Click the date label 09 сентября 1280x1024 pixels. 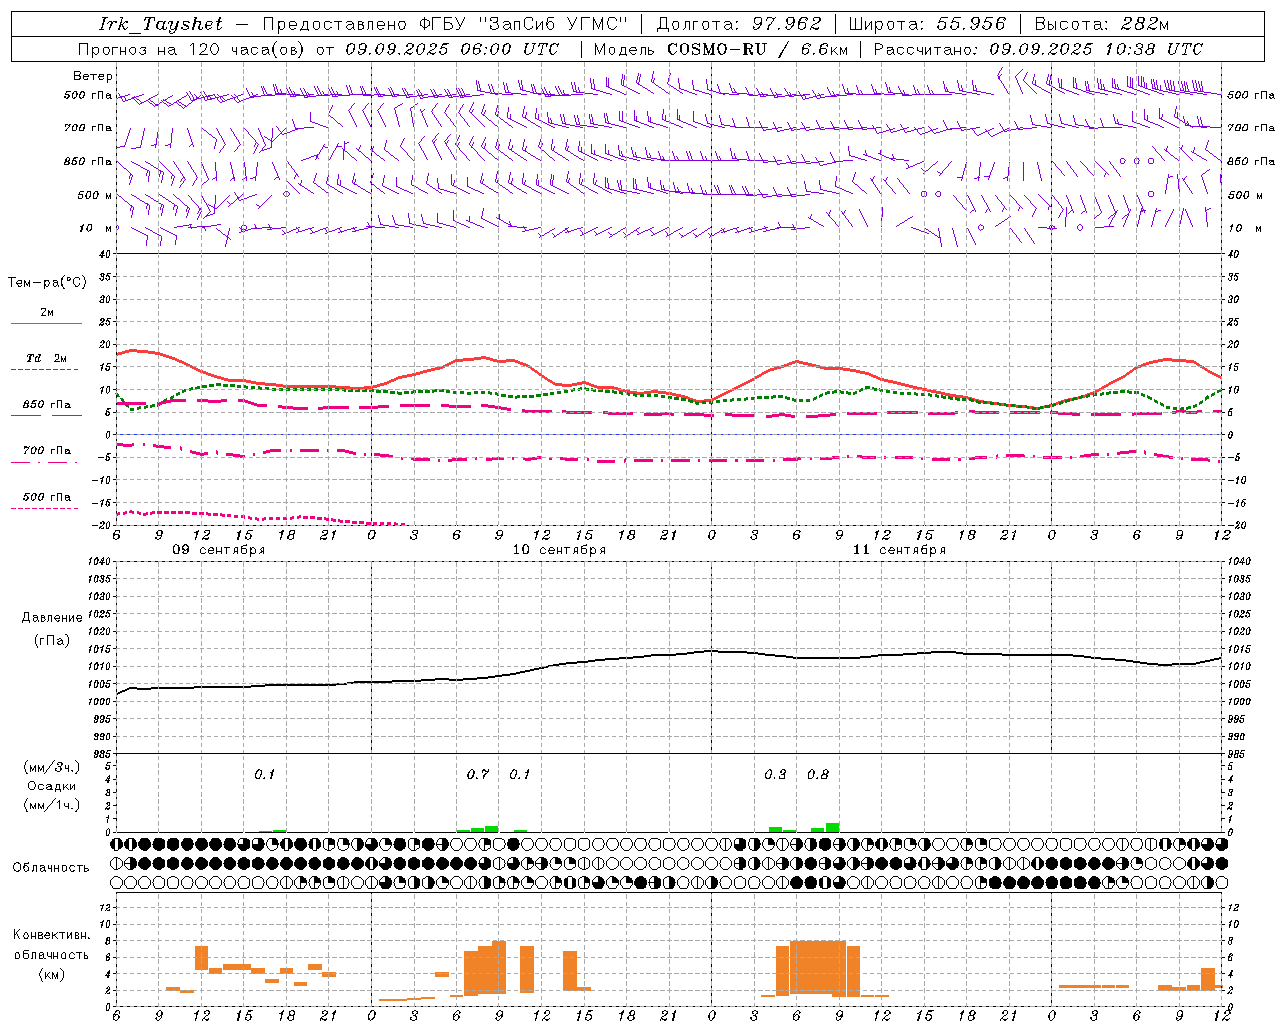click(218, 550)
